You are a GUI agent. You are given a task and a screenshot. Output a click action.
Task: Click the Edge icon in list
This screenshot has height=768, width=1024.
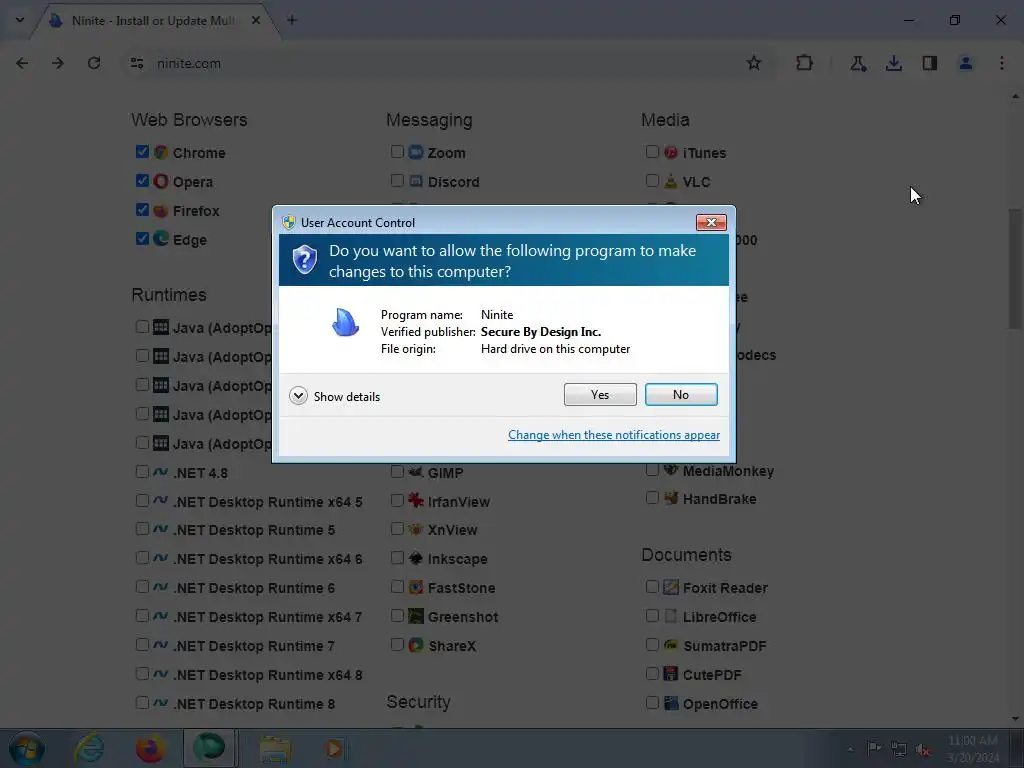pyautogui.click(x=161, y=239)
